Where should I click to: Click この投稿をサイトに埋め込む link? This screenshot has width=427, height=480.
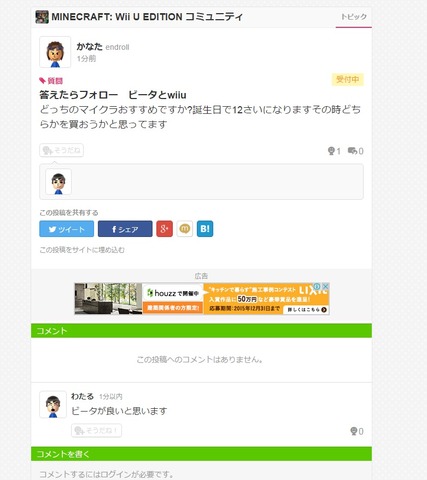(82, 250)
